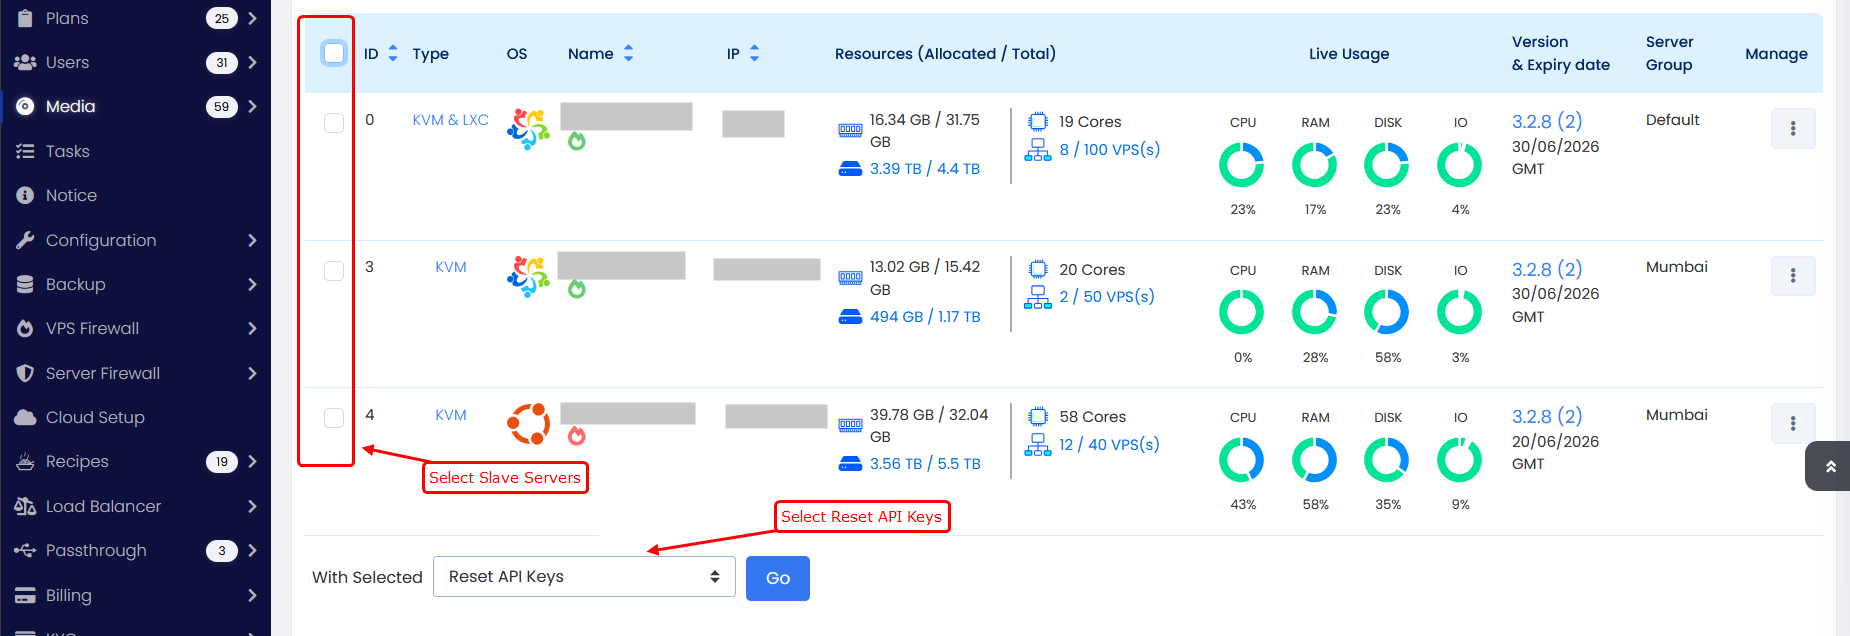This screenshot has width=1850, height=636.
Task: Sort servers by Name column arrows
Action: tap(628, 54)
